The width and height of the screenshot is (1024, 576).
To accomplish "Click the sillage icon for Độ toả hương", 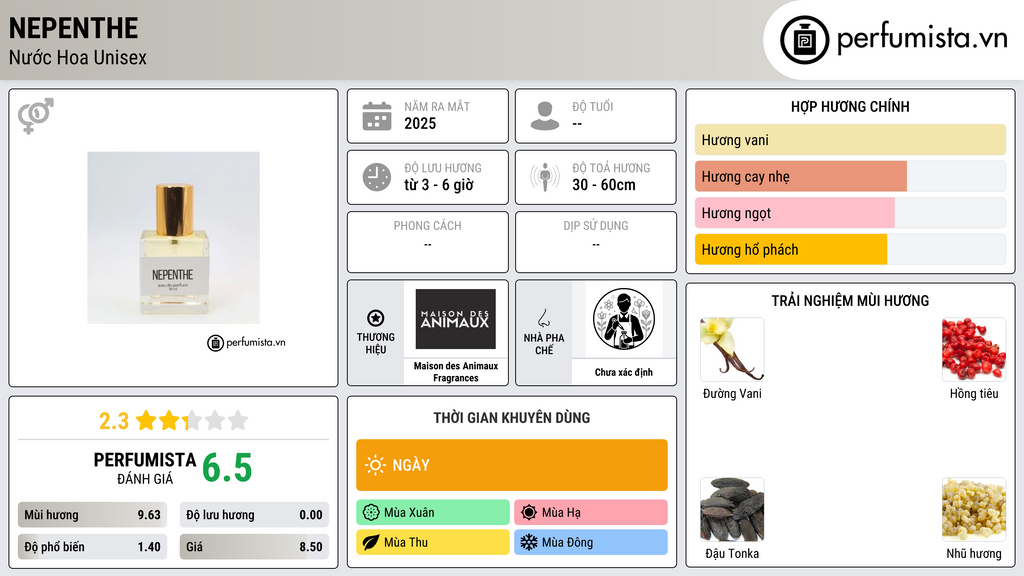I will pyautogui.click(x=545, y=177).
